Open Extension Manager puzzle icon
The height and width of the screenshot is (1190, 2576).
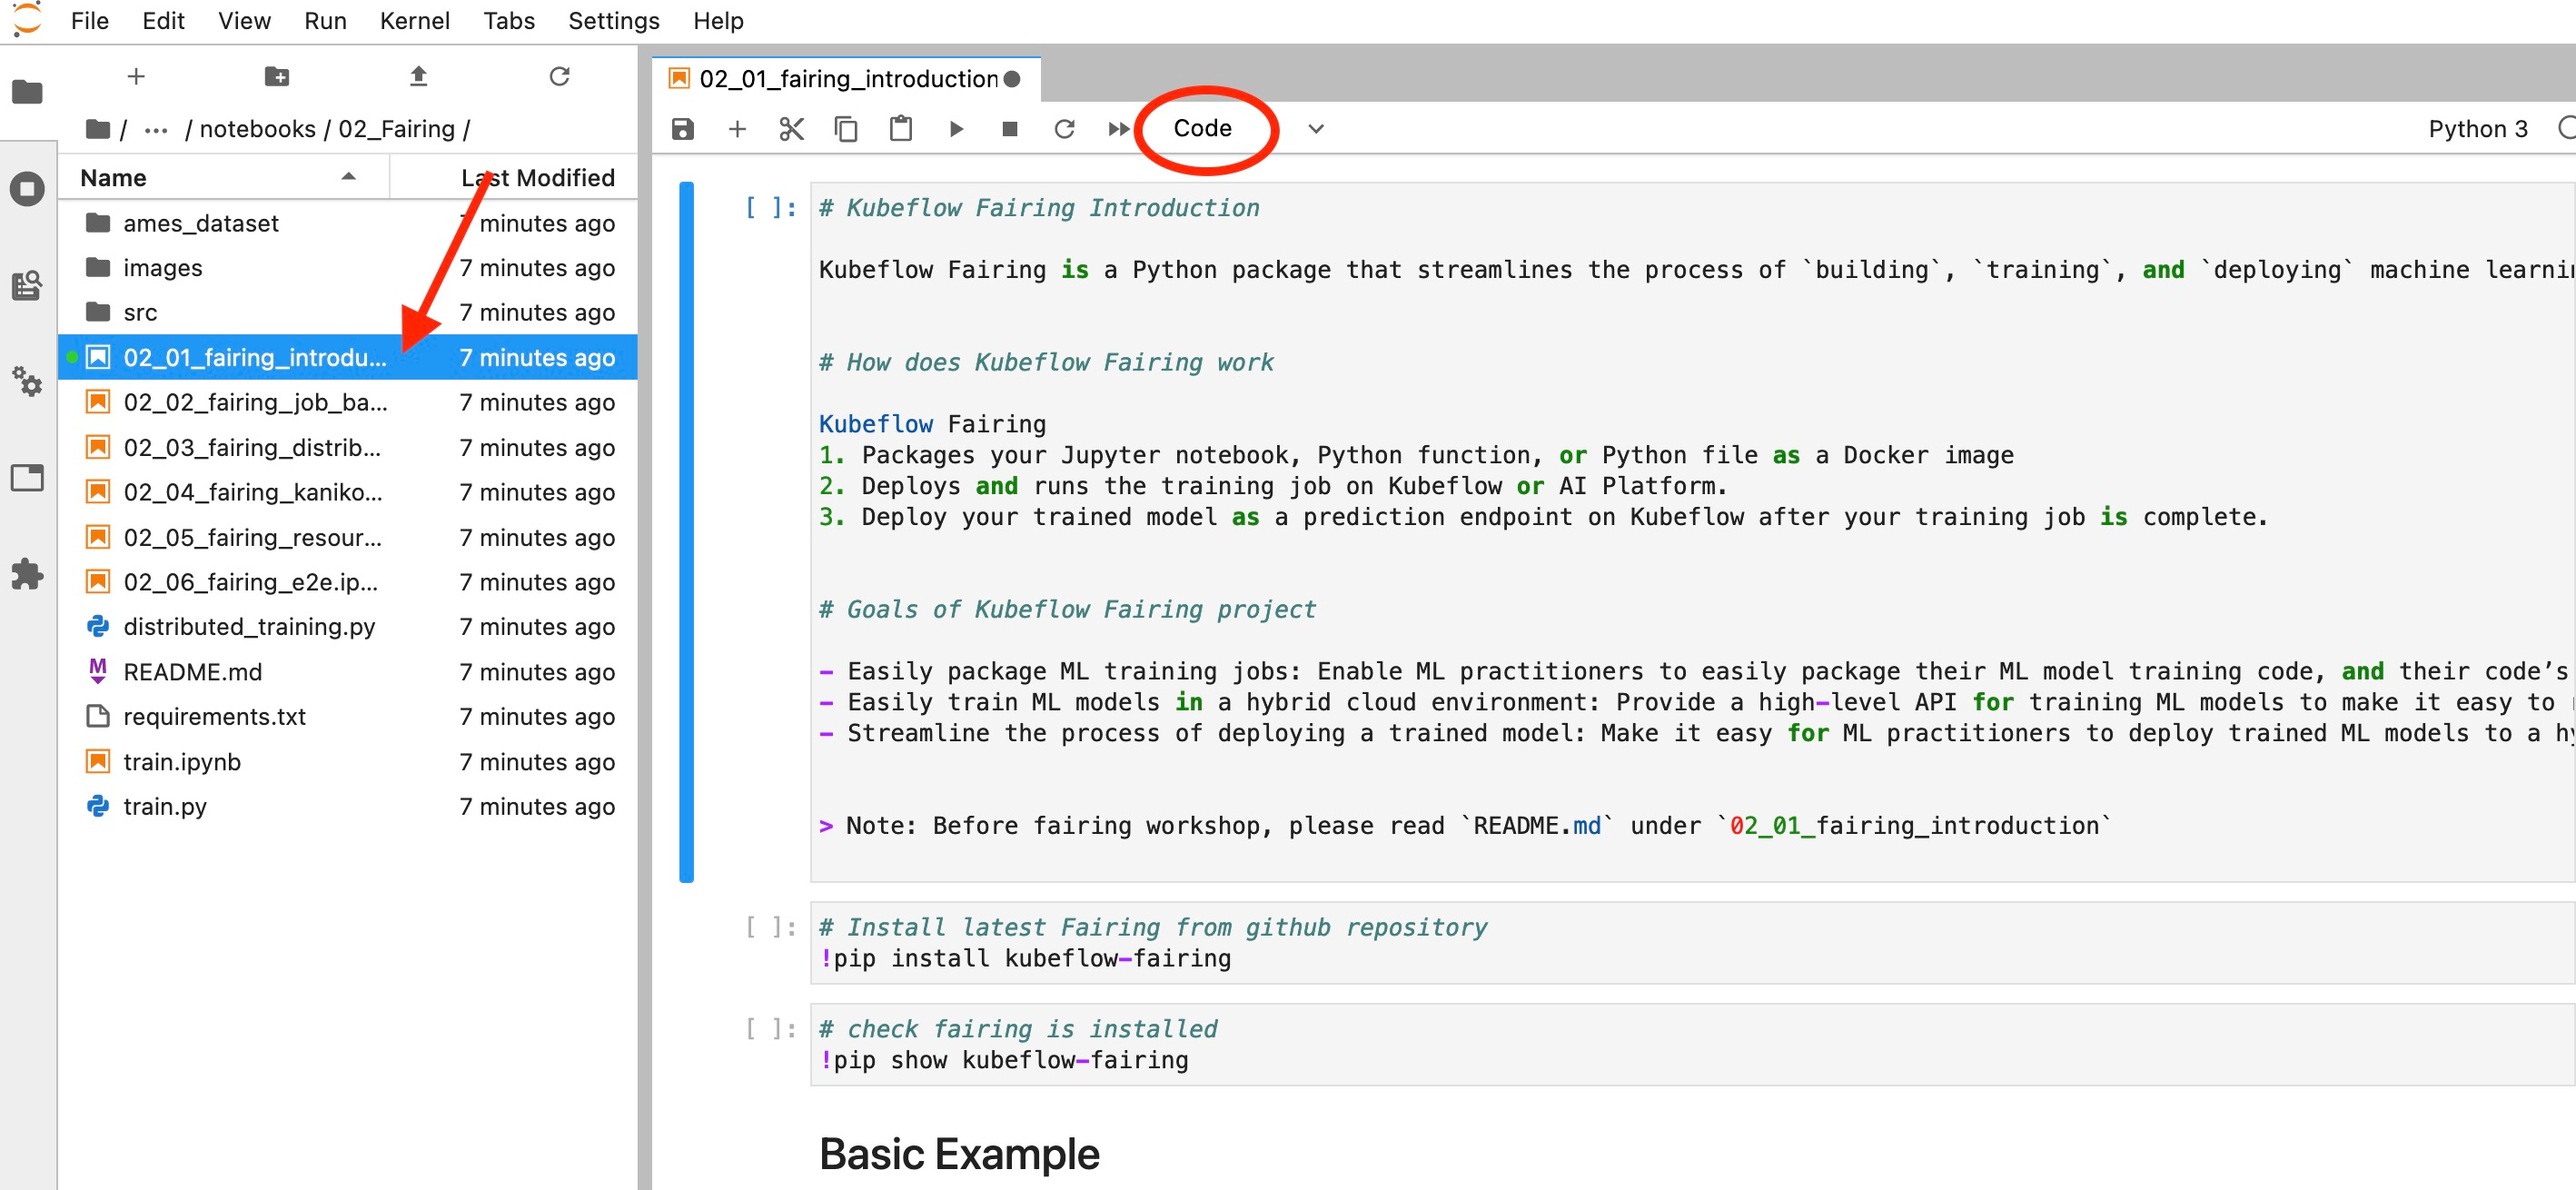[x=27, y=574]
